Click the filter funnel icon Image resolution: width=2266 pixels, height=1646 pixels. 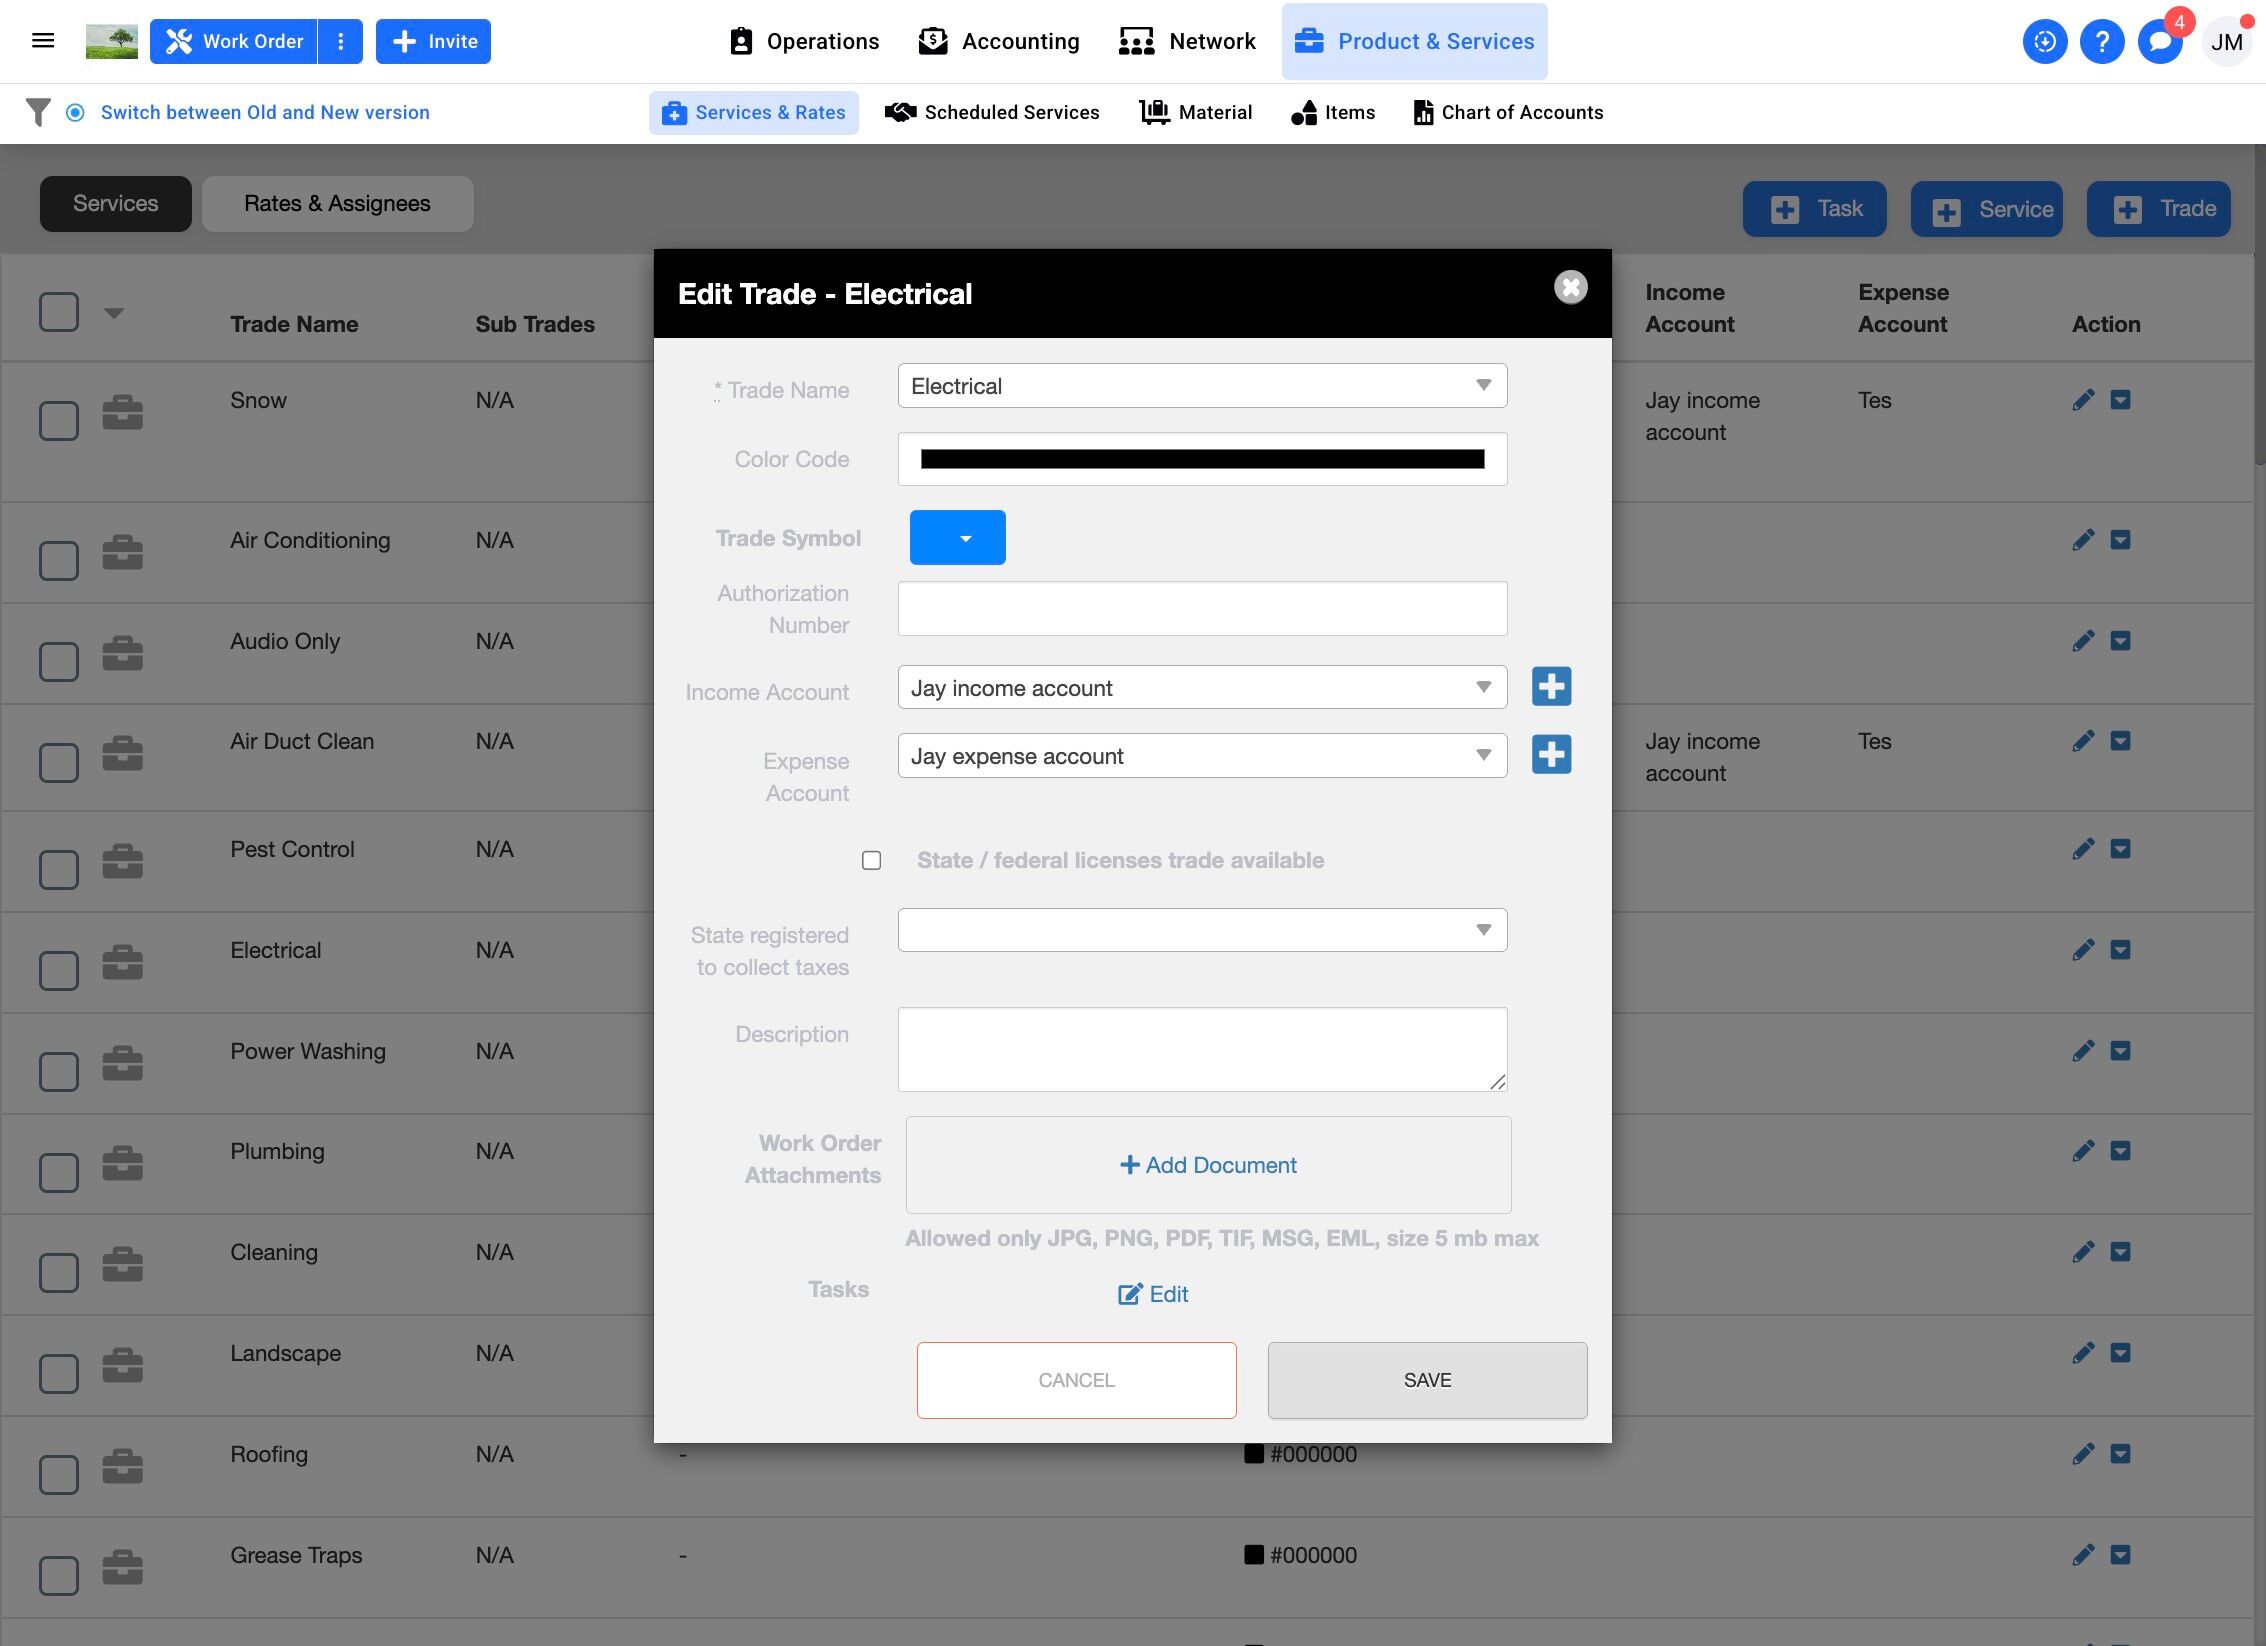(38, 112)
